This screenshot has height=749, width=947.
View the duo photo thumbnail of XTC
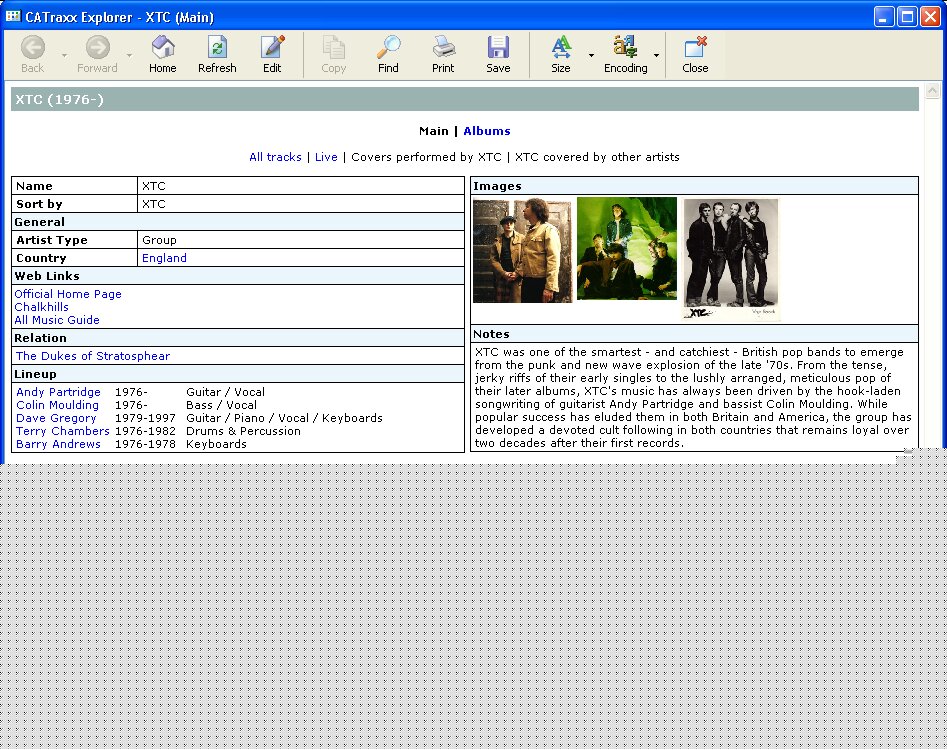click(x=522, y=250)
